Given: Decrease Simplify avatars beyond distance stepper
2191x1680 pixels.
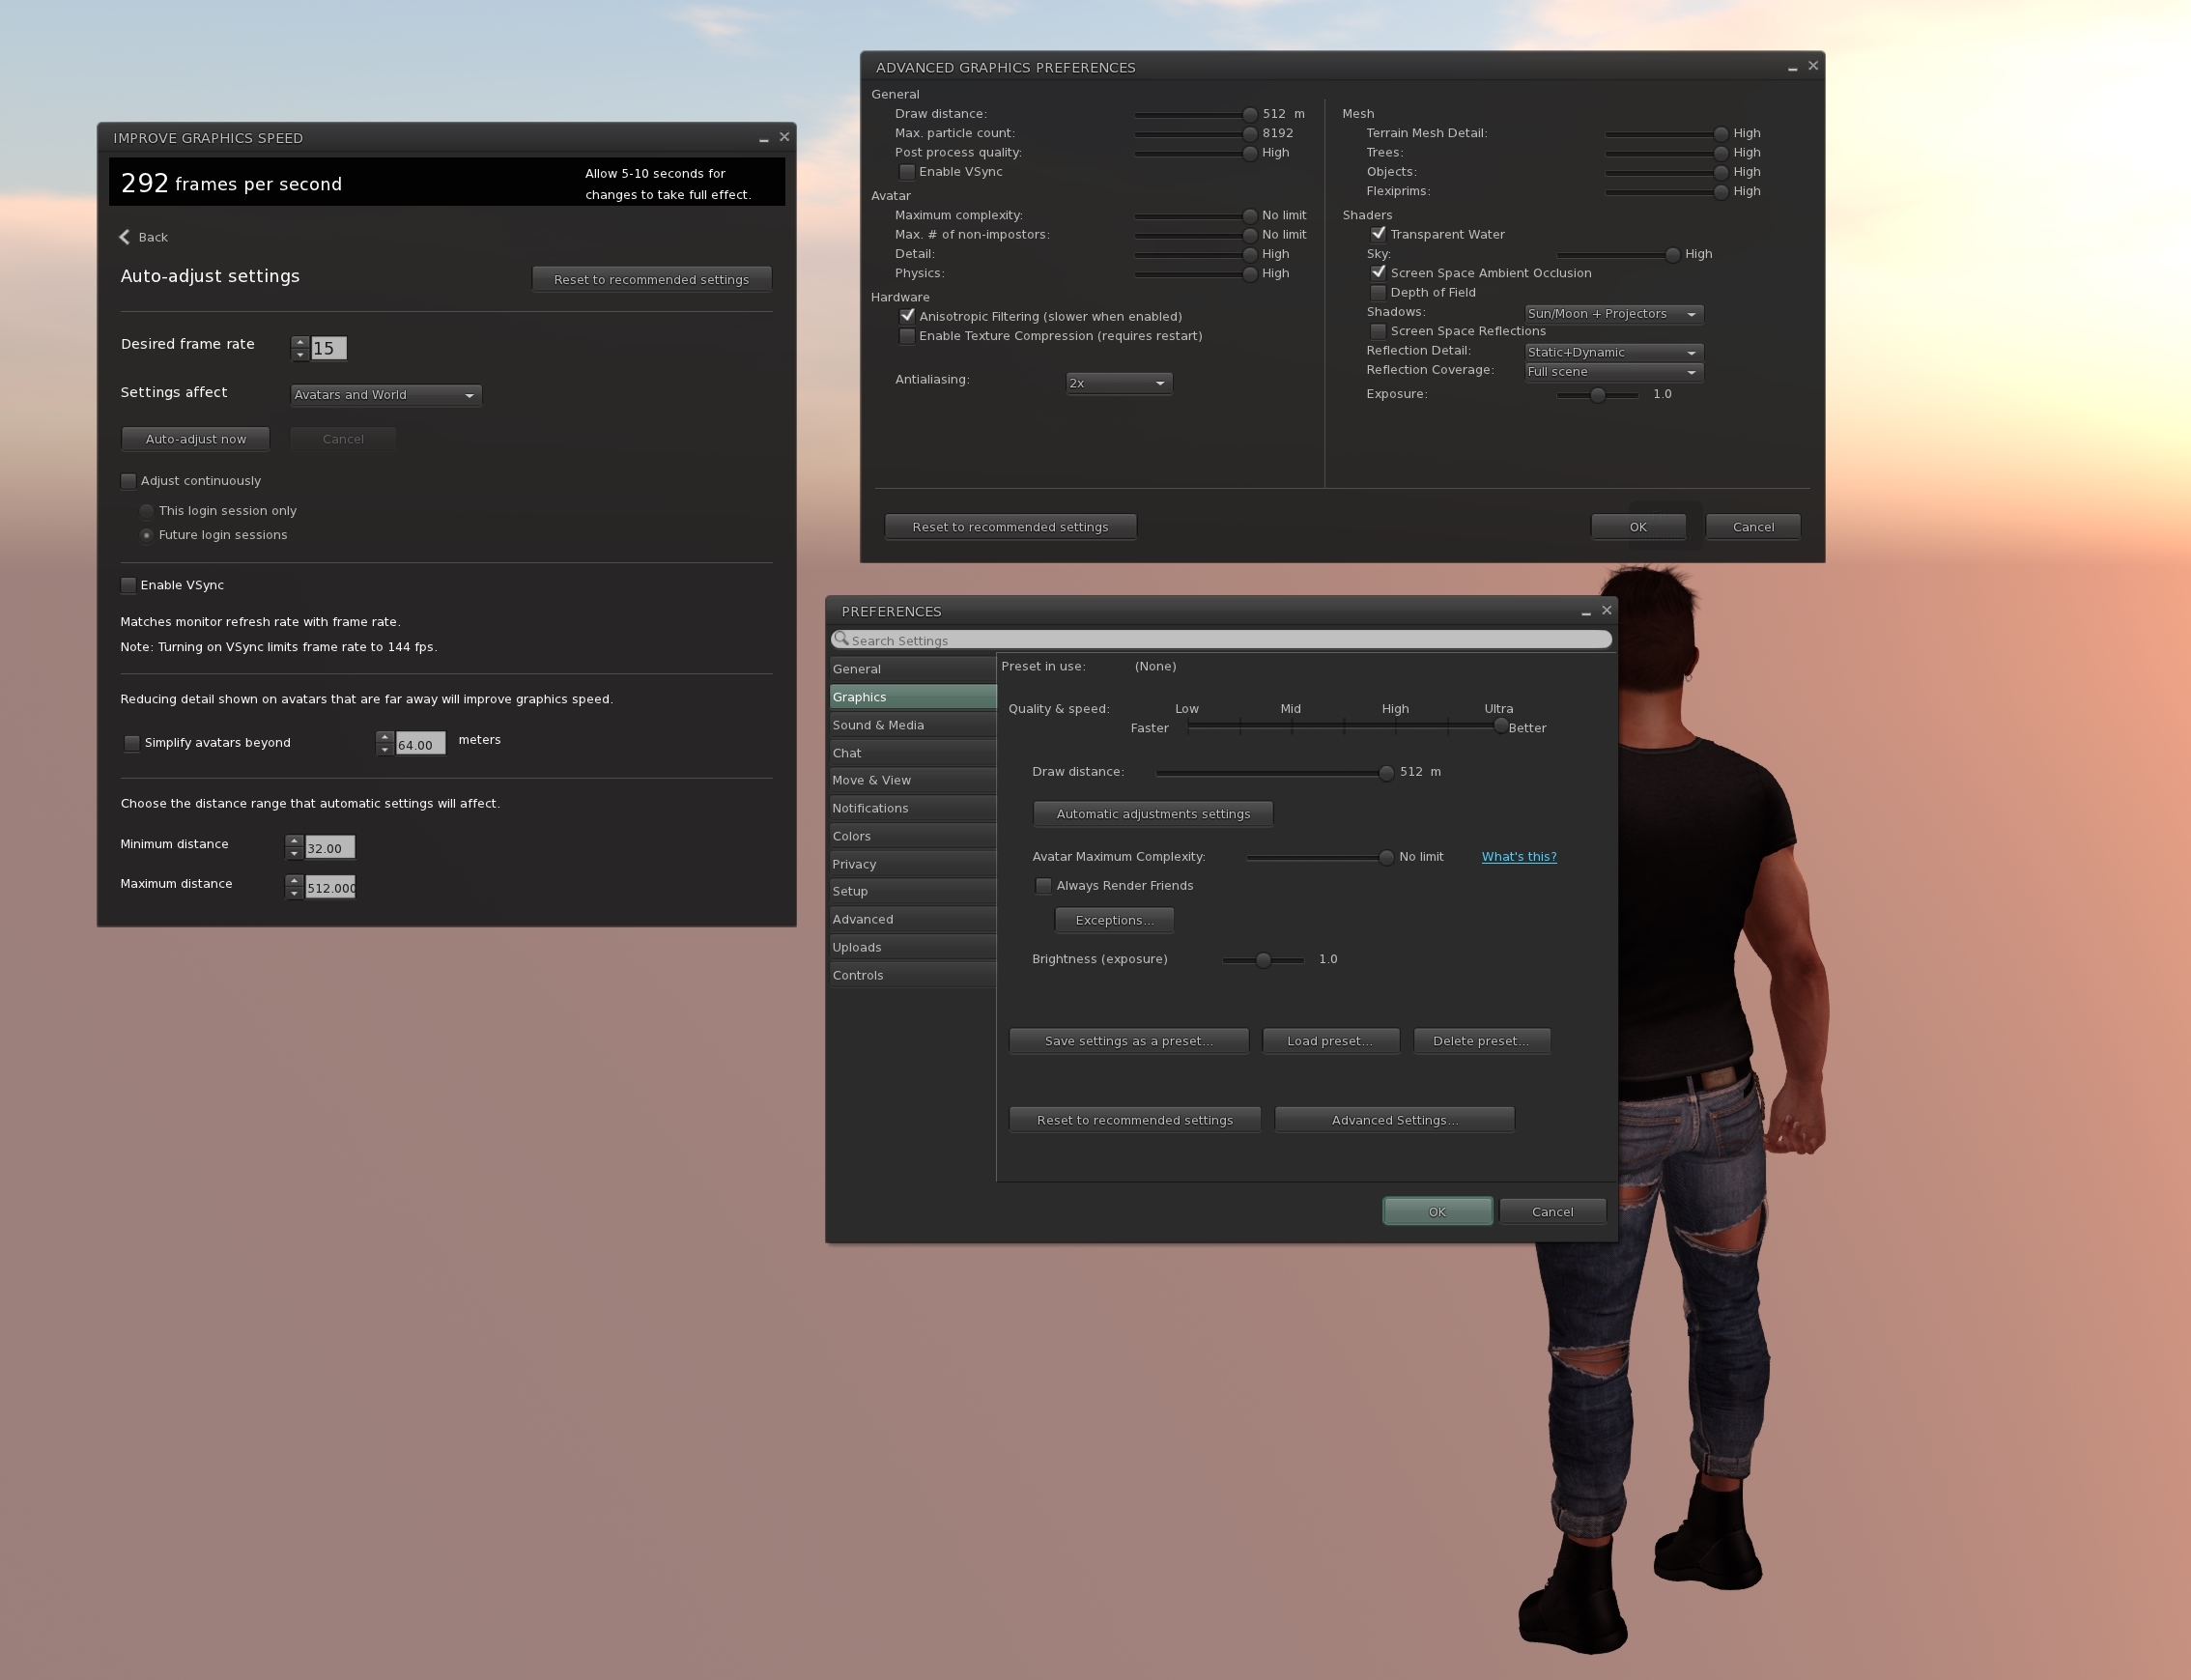Looking at the screenshot, I should tap(385, 750).
